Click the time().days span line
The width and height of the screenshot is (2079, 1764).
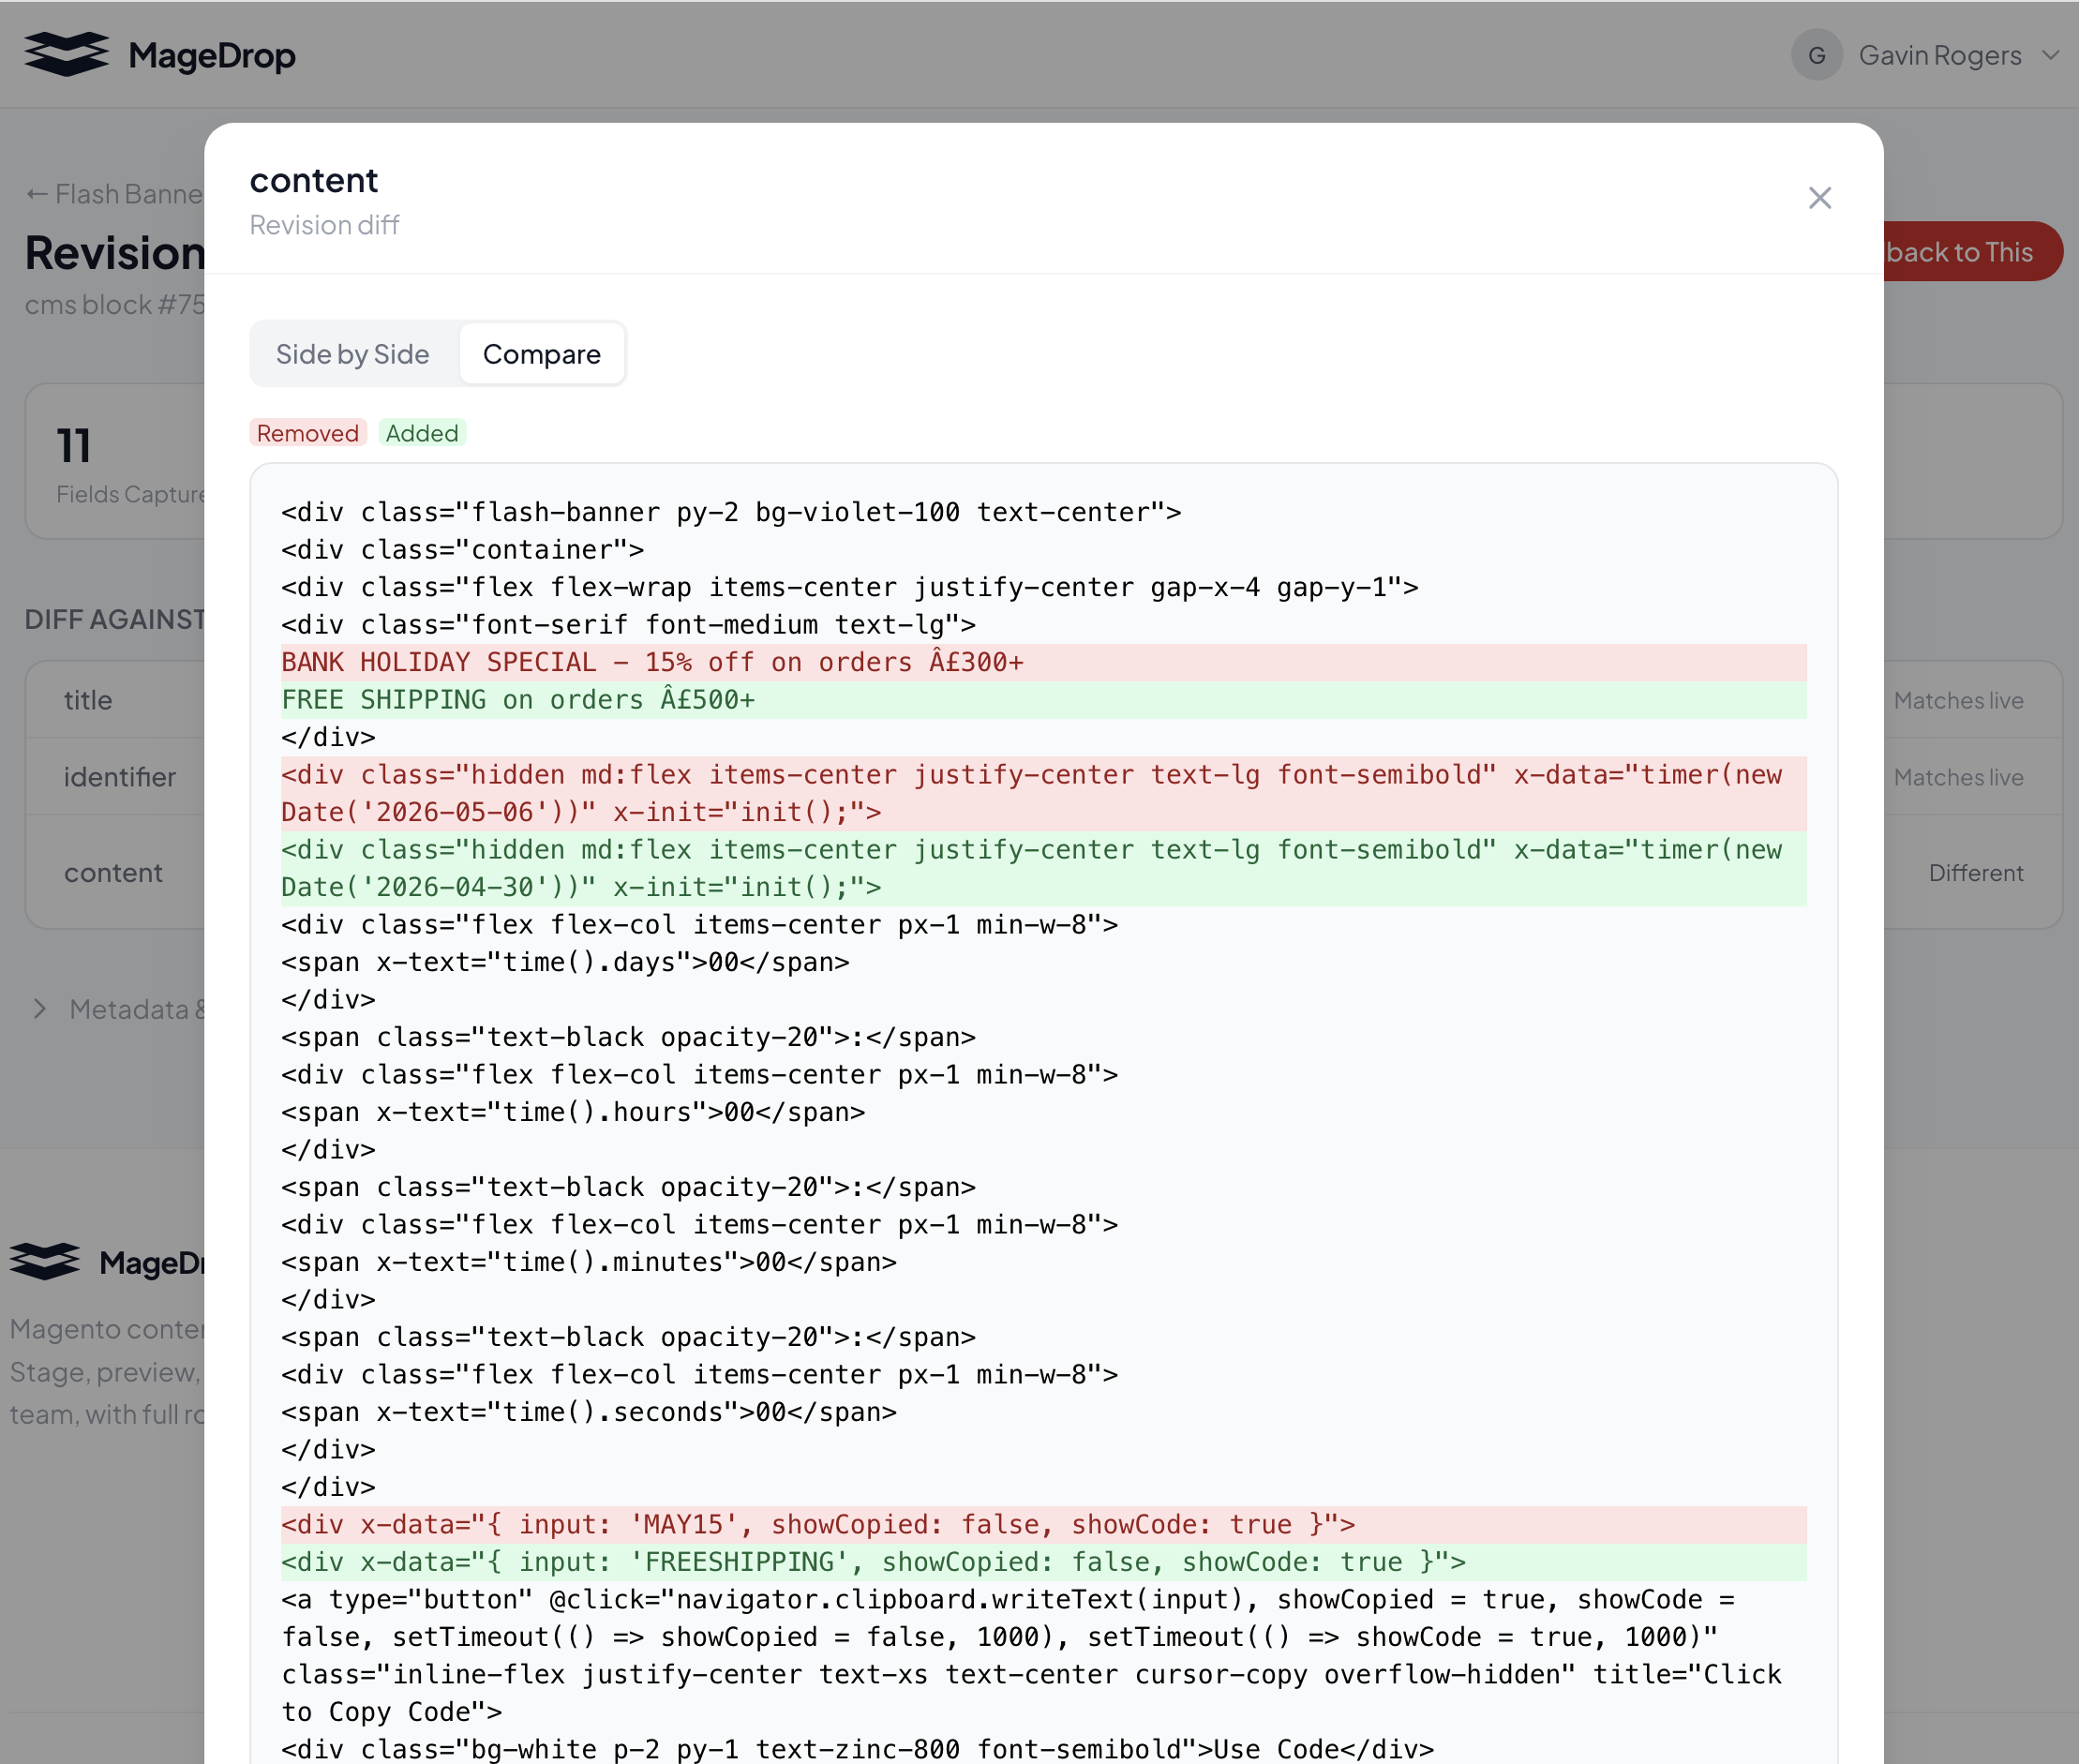[565, 962]
